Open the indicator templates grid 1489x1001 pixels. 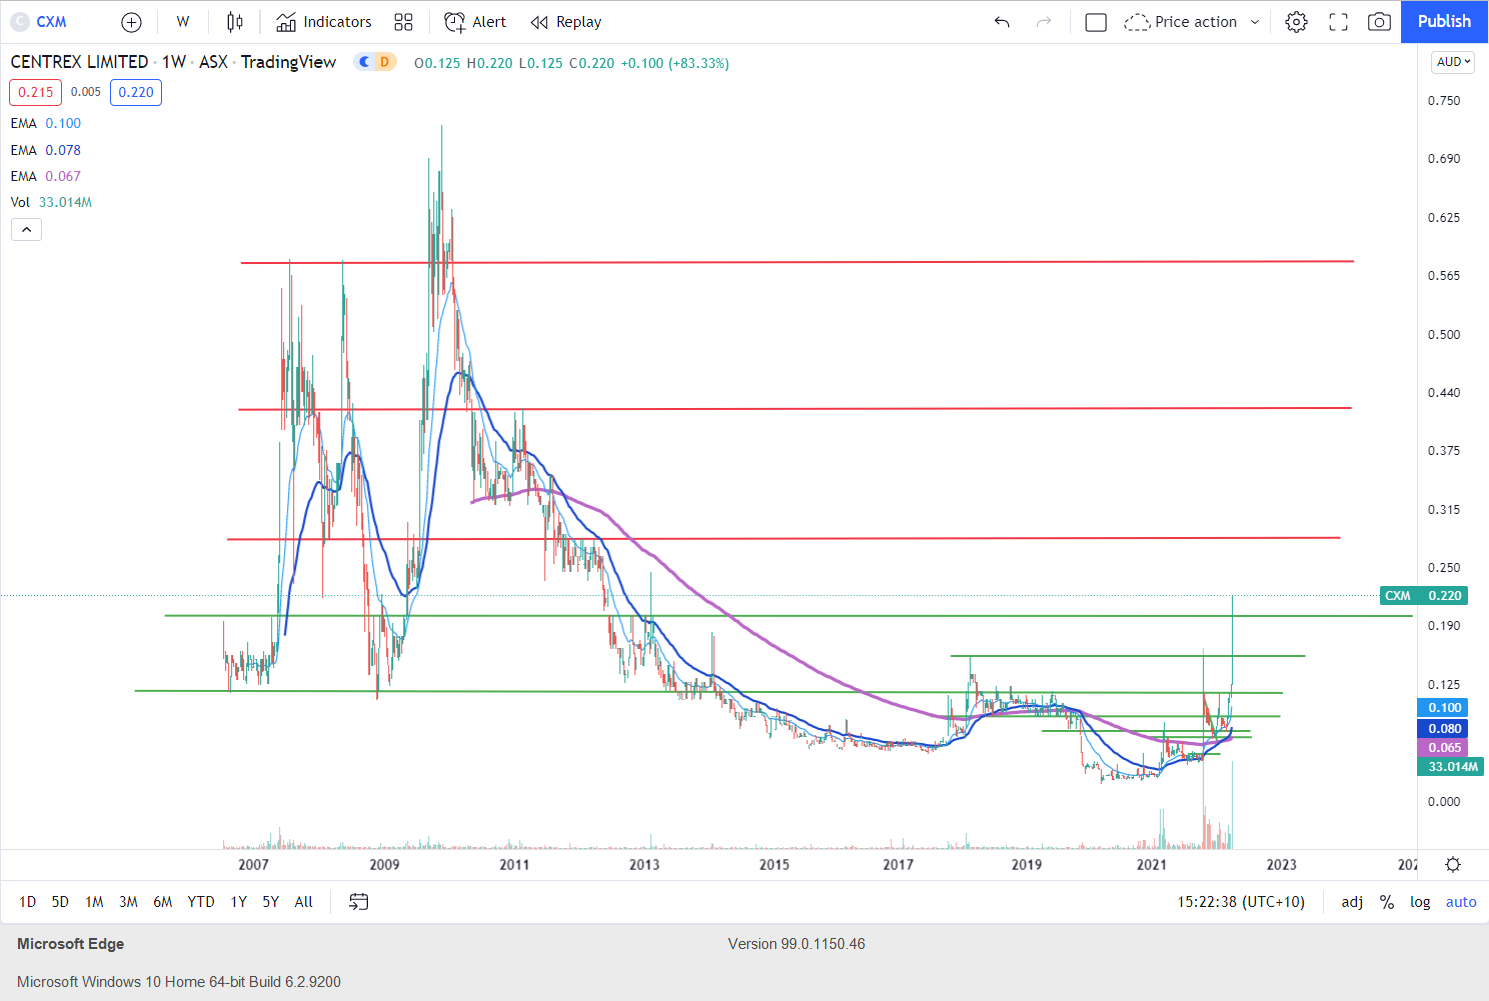tap(404, 22)
